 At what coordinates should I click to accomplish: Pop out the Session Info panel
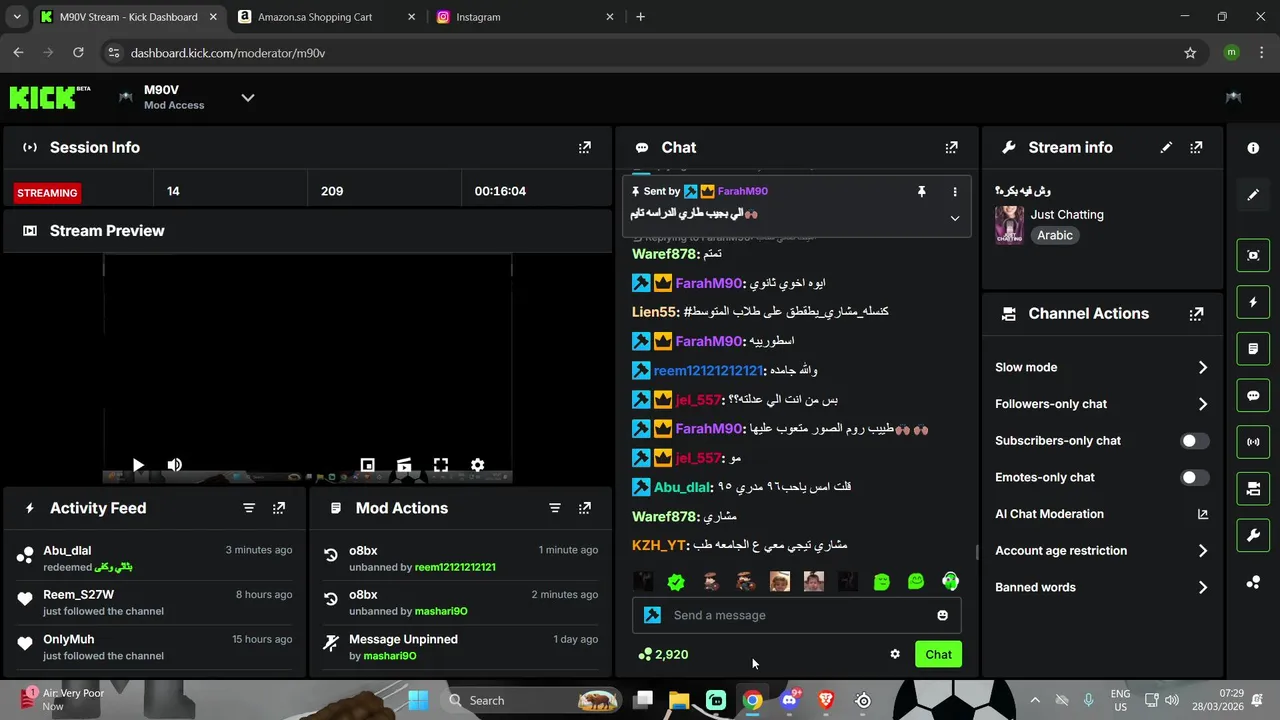[585, 147]
